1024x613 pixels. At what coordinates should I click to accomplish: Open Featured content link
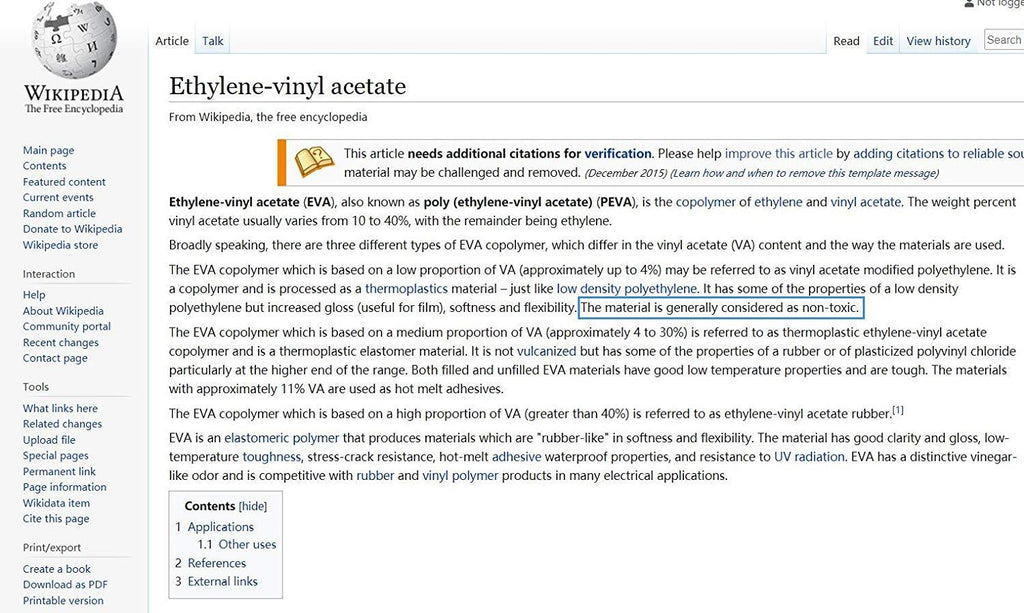[64, 182]
